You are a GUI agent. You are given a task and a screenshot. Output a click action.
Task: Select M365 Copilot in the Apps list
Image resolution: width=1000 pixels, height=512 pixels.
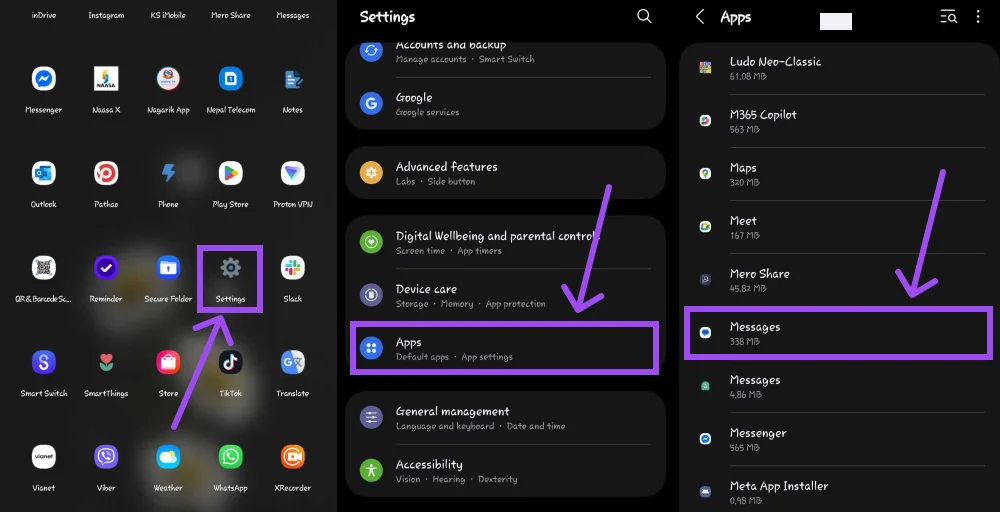[838, 121]
